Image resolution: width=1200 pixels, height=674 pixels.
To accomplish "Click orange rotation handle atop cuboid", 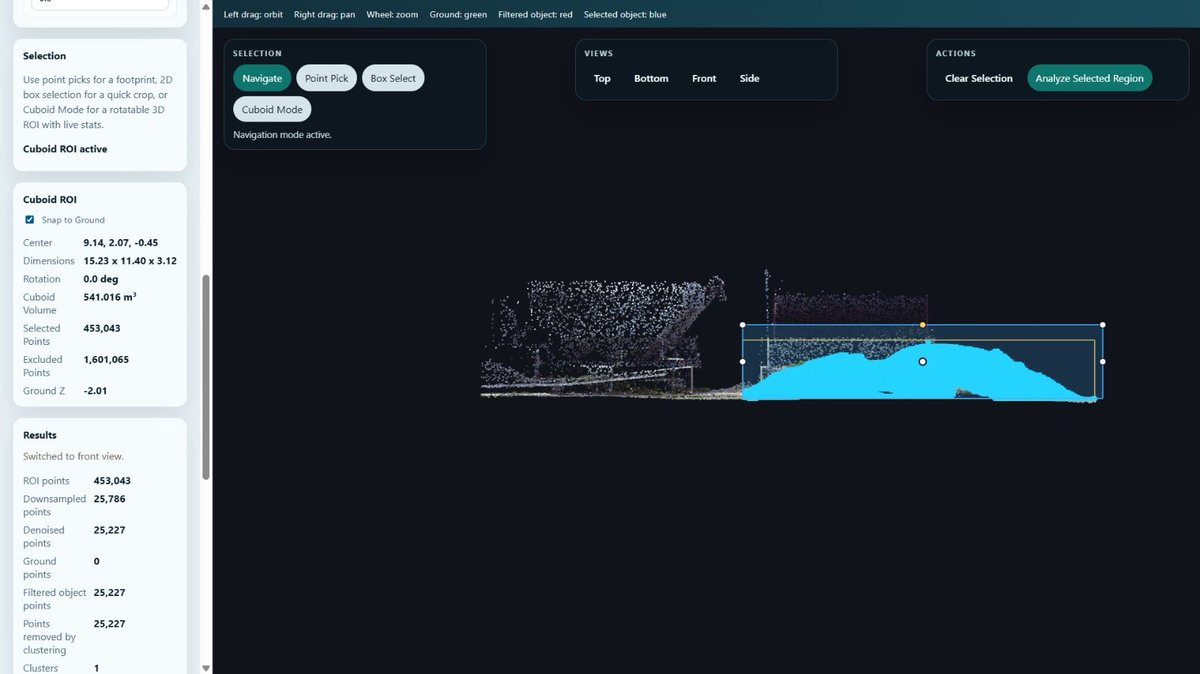I will coord(922,324).
